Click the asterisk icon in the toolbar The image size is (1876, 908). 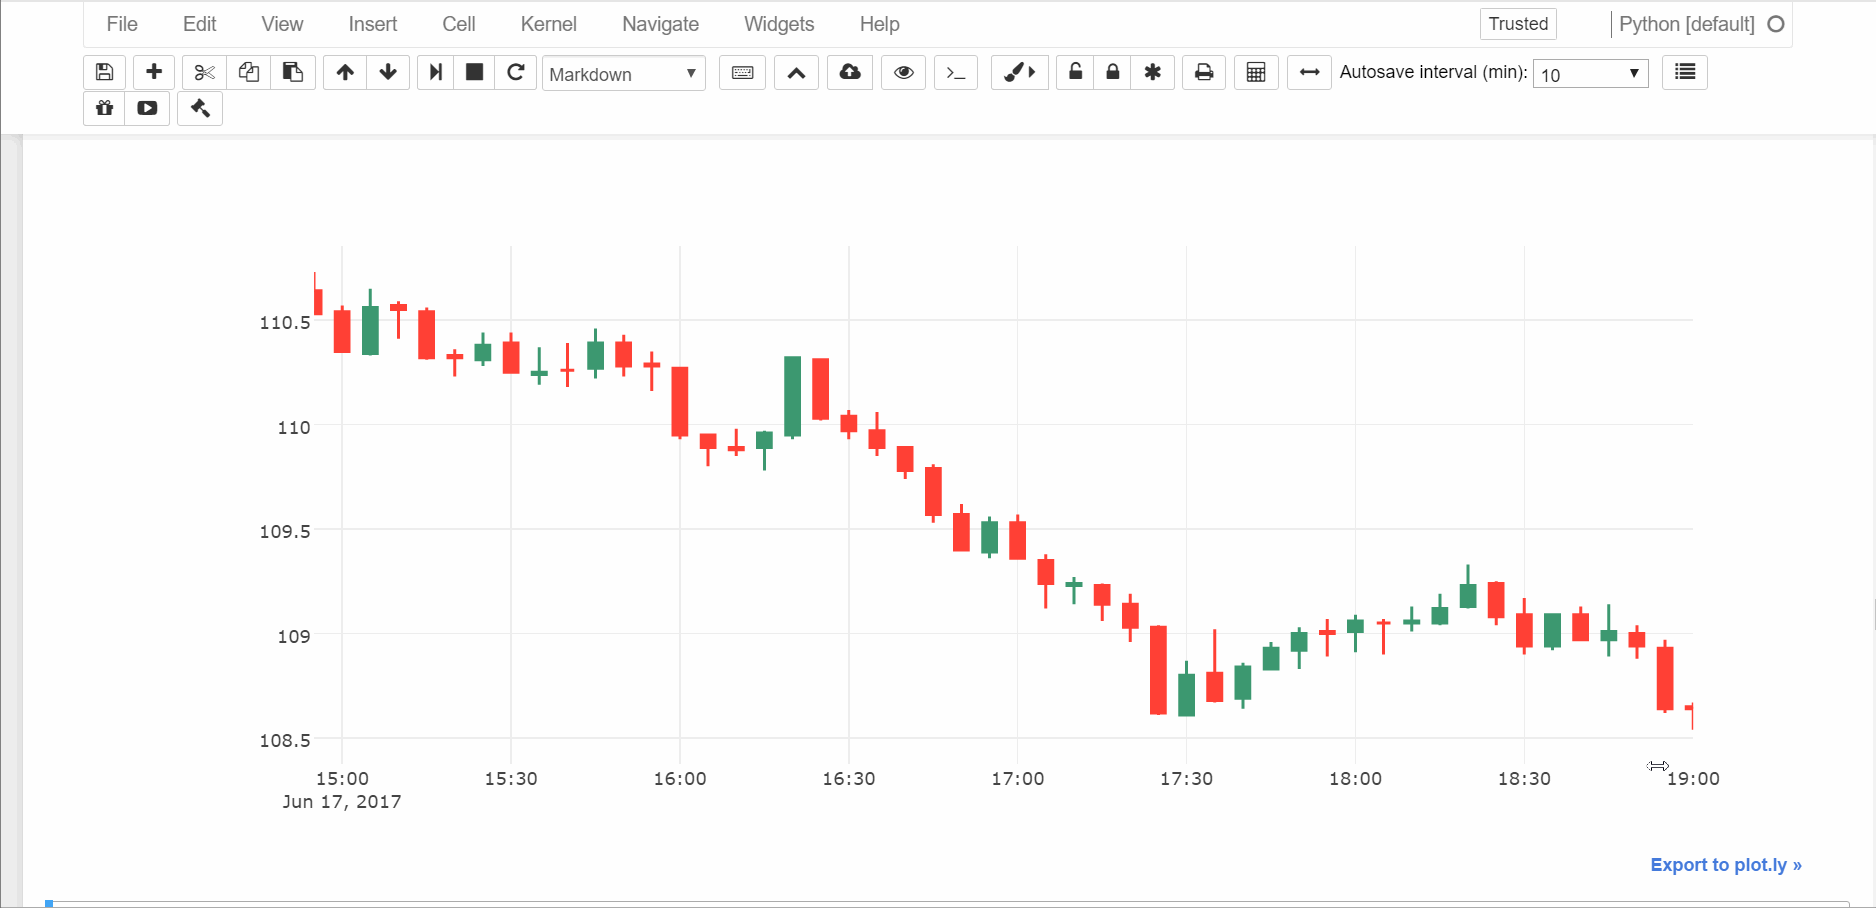pos(1153,72)
